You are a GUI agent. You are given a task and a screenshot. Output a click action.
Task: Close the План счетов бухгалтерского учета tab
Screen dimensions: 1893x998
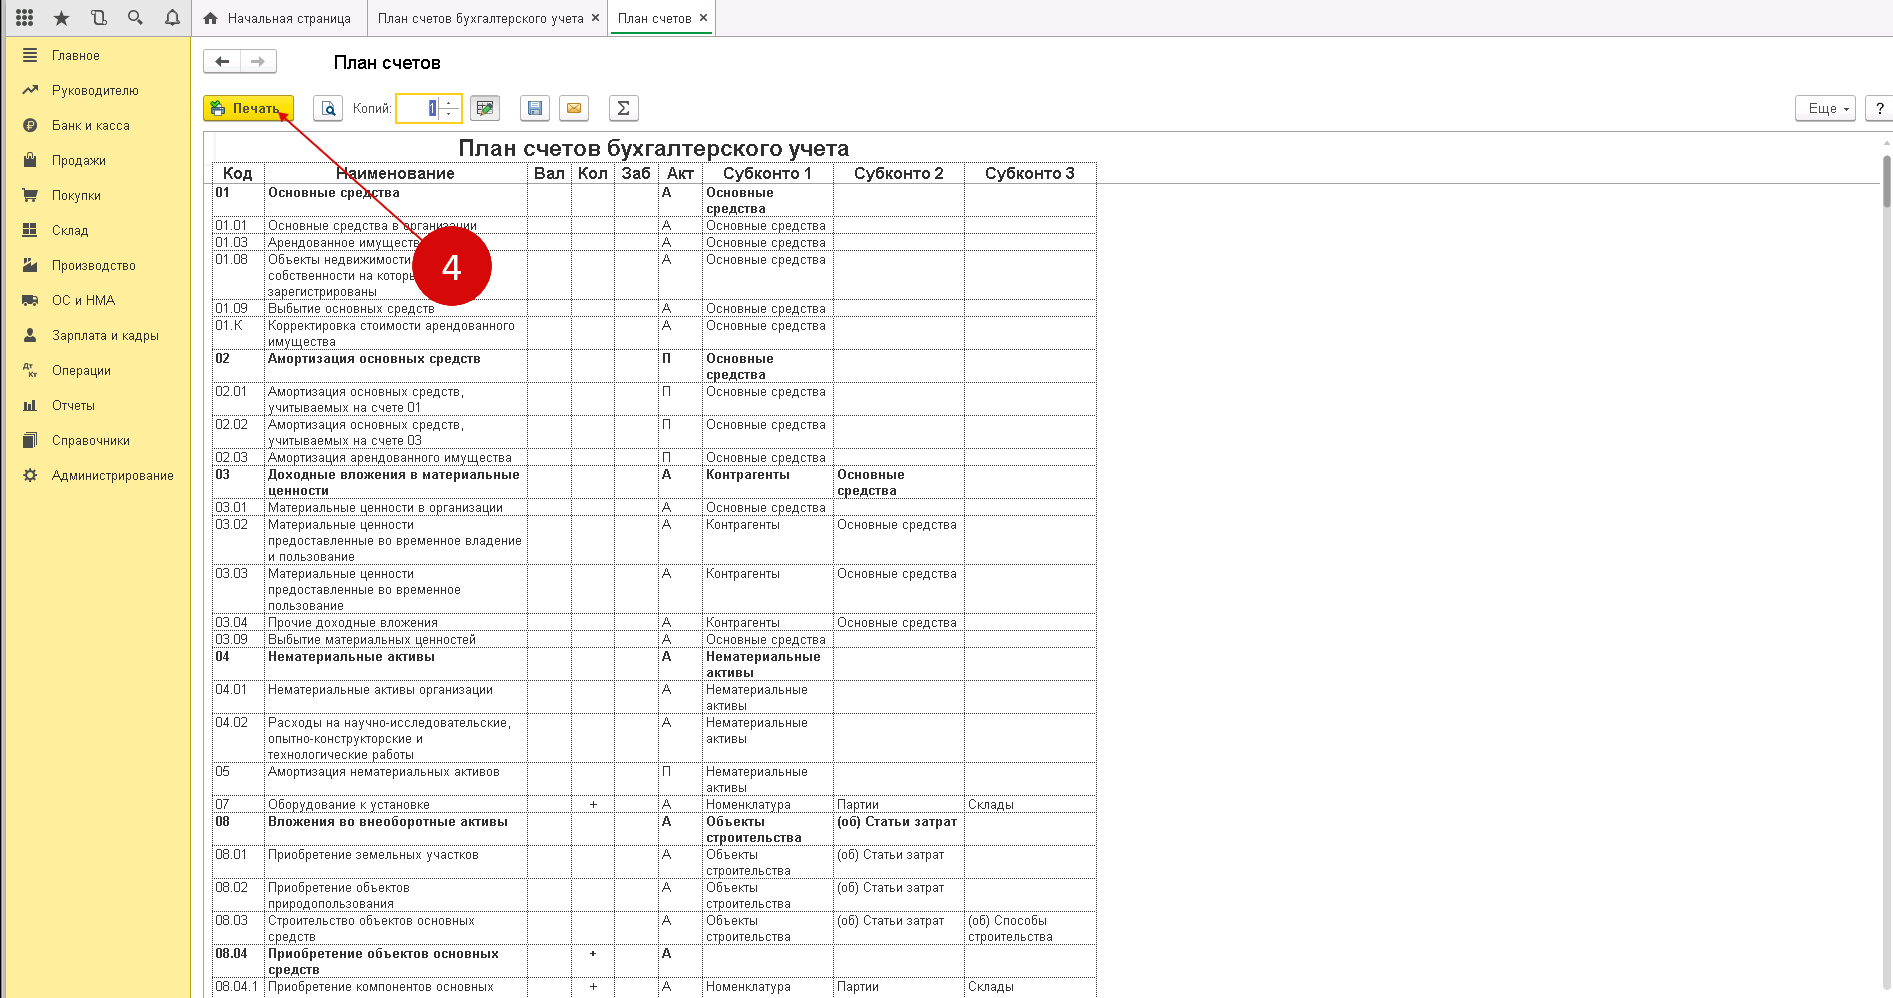pos(596,18)
